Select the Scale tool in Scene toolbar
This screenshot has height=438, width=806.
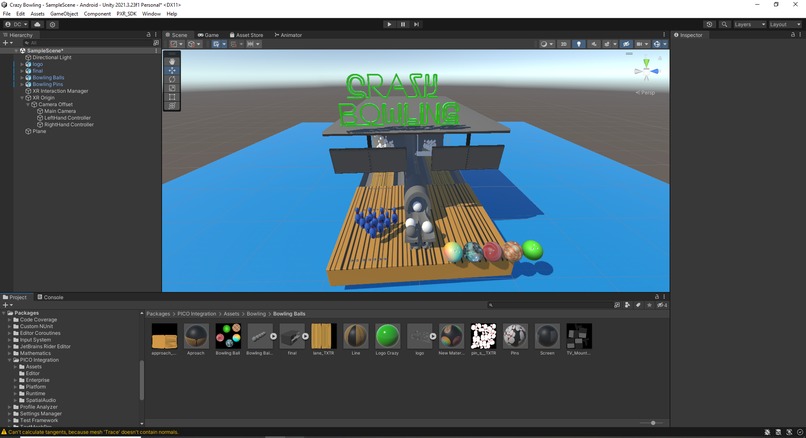(172, 88)
